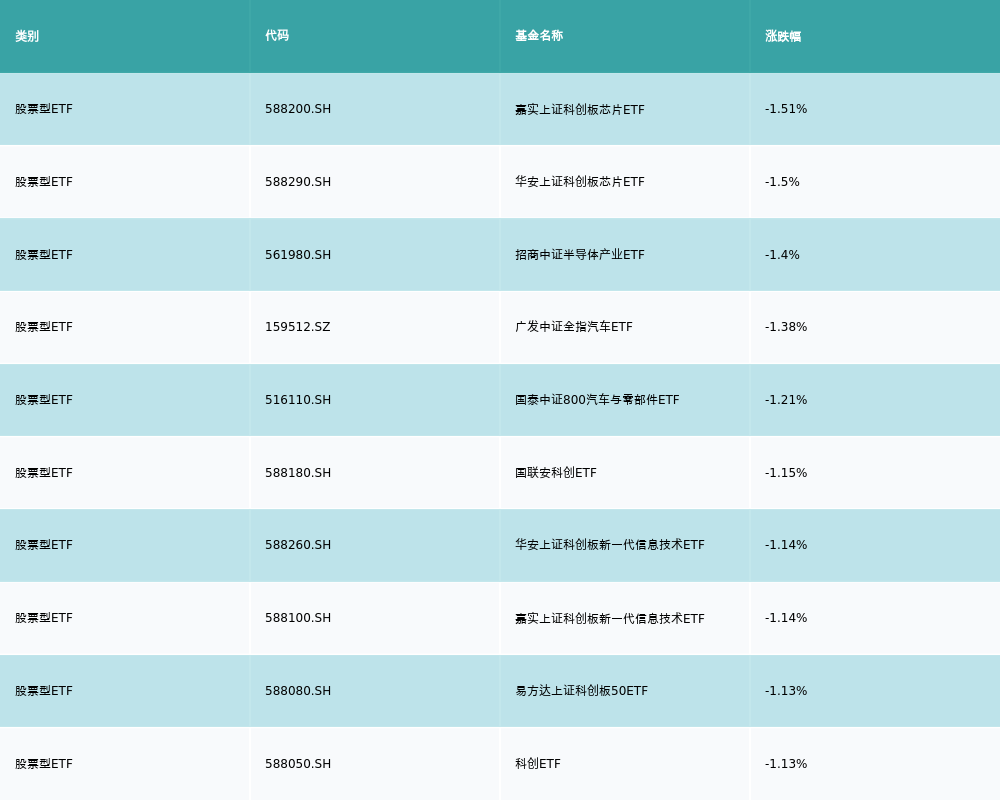This screenshot has width=1000, height=800.
Task: Click fund name 嘉实上证科创板新一代信息技术ETF
Action: [x=610, y=618]
